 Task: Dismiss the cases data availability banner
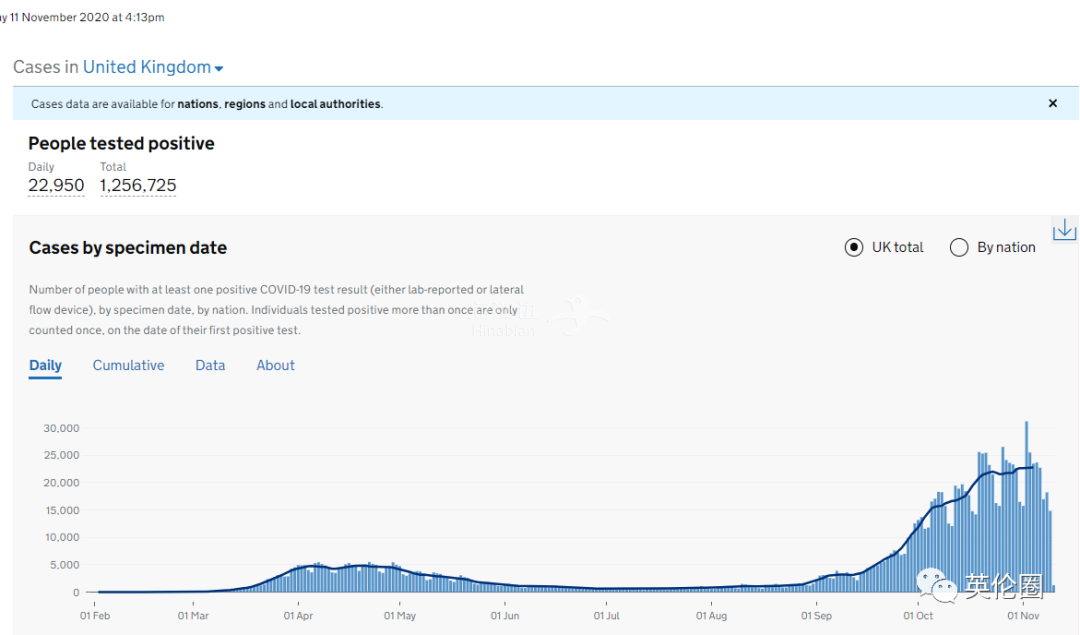(x=1052, y=103)
